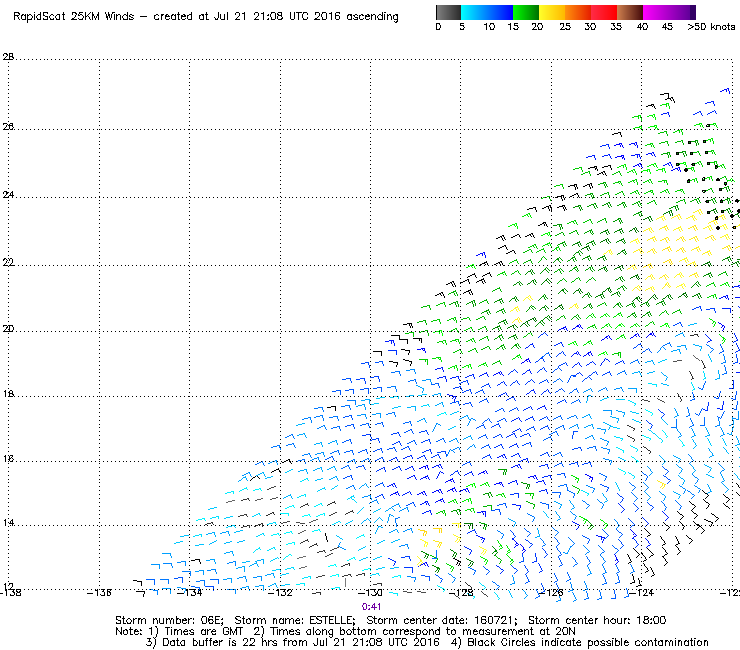Image resolution: width=740 pixels, height=650 pixels.
Task: Click the magenta 40-45 knots legend color
Action: [x=656, y=12]
